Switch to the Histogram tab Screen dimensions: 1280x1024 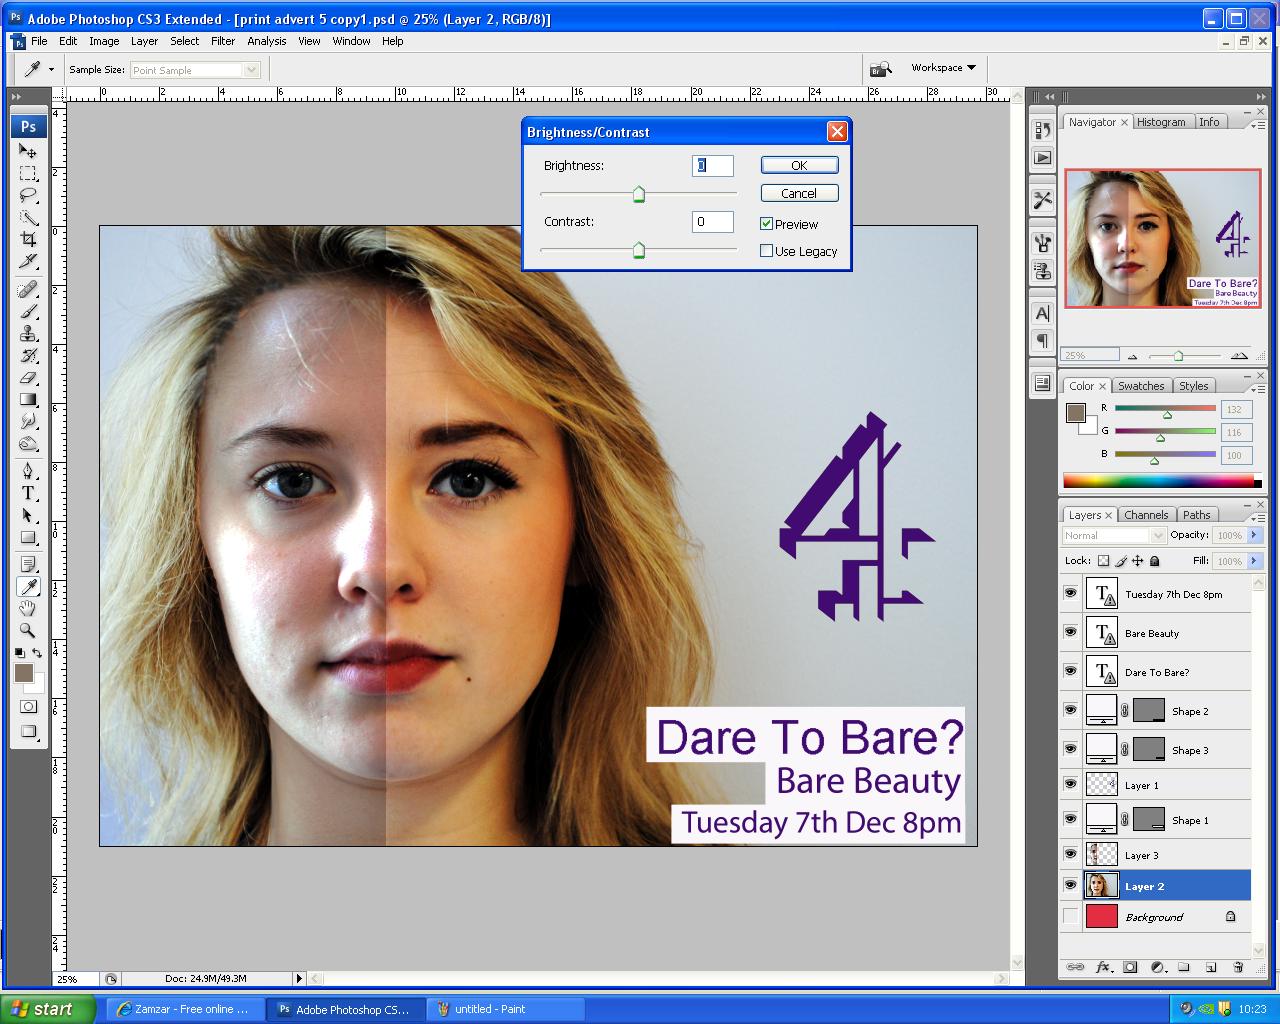1161,122
